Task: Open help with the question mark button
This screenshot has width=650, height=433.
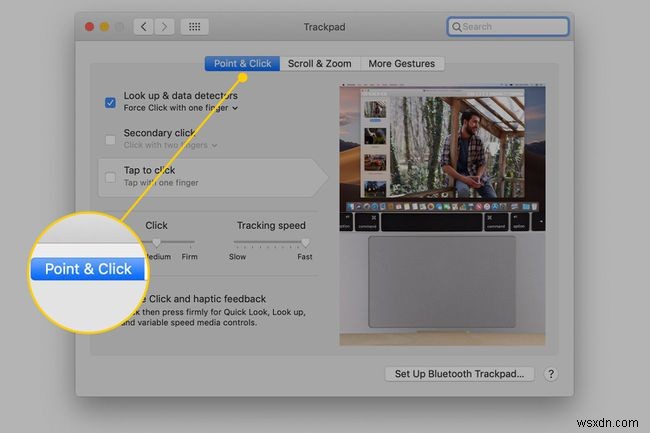Action: tap(551, 374)
